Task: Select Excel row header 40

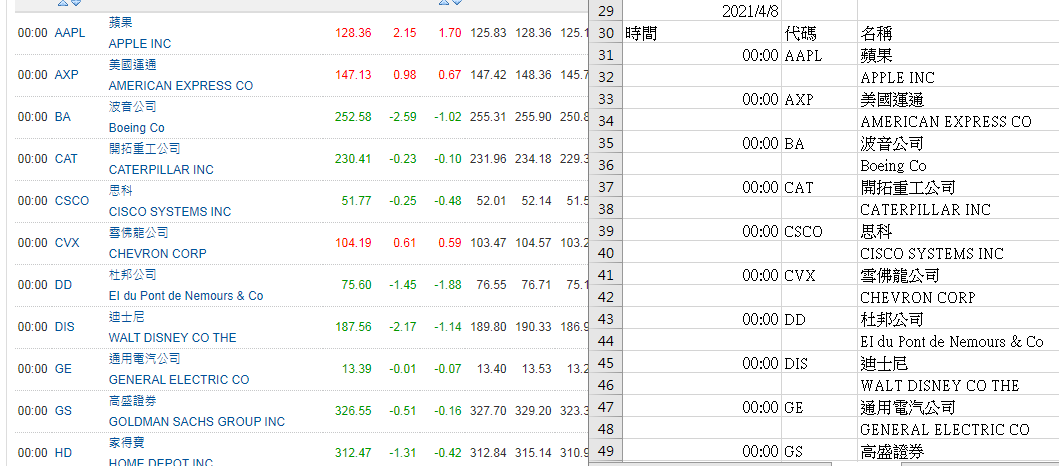Action: click(x=606, y=253)
